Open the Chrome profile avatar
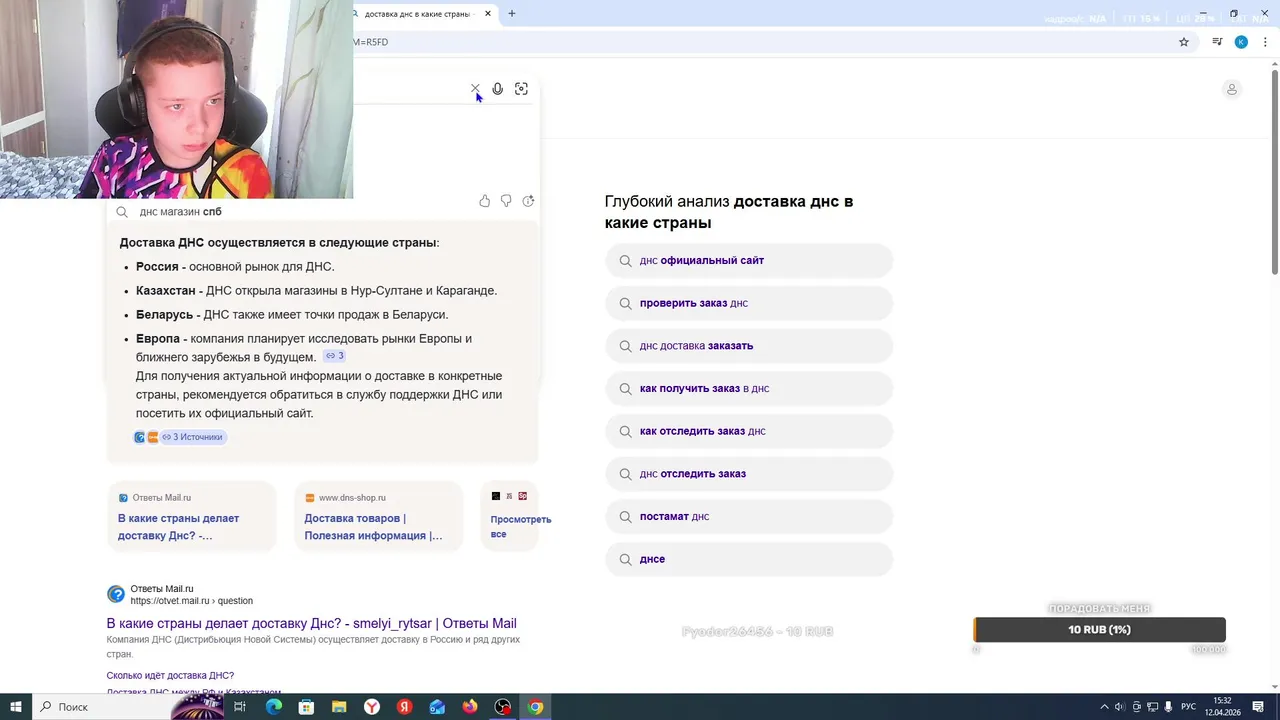Screen dimensions: 1280x720 [x=1241, y=42]
